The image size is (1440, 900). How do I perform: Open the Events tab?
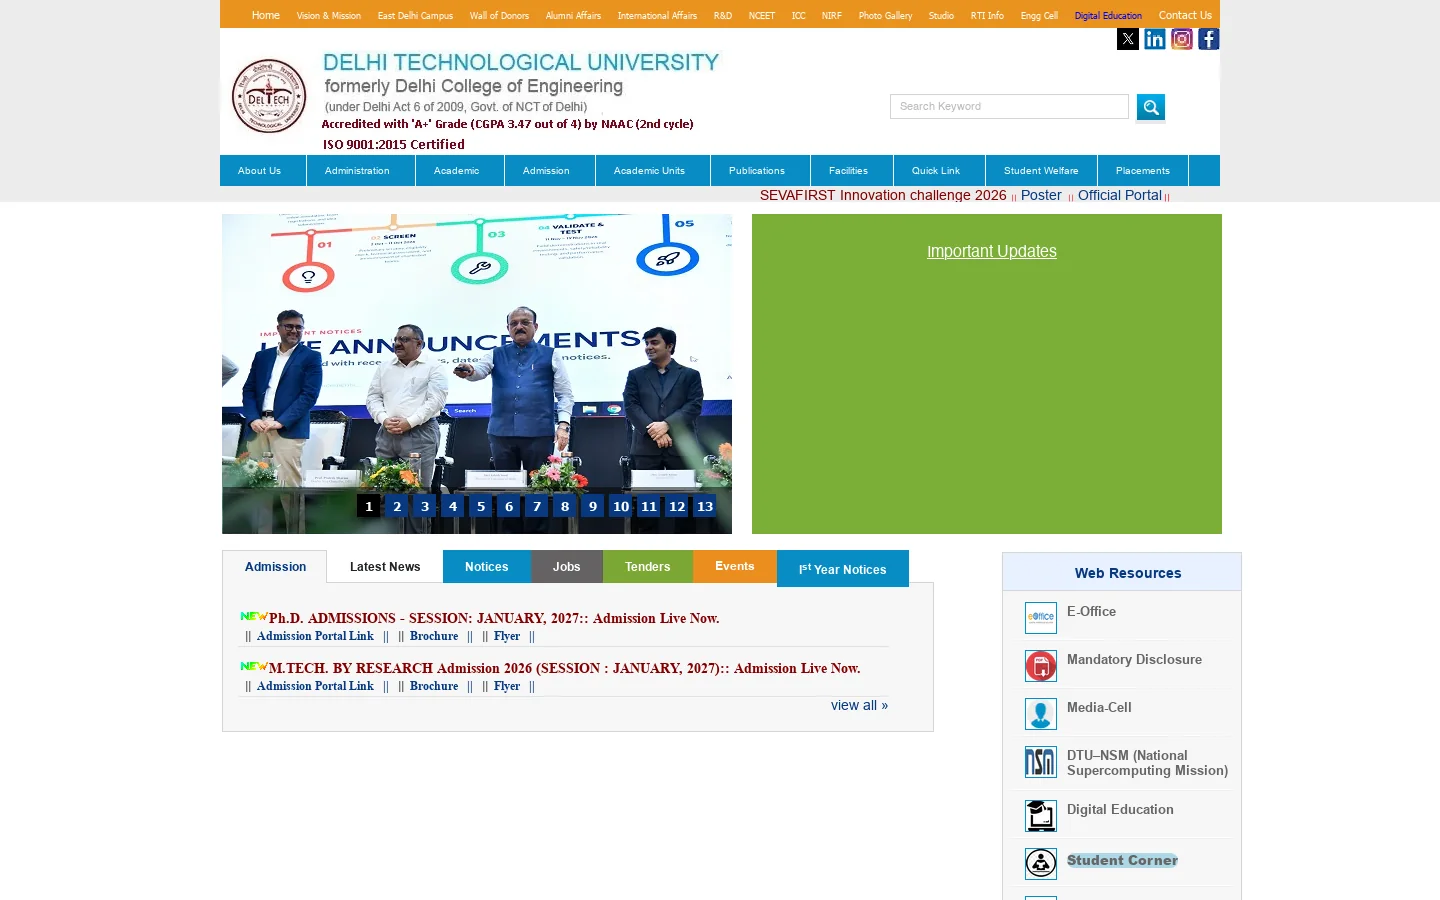tap(735, 566)
